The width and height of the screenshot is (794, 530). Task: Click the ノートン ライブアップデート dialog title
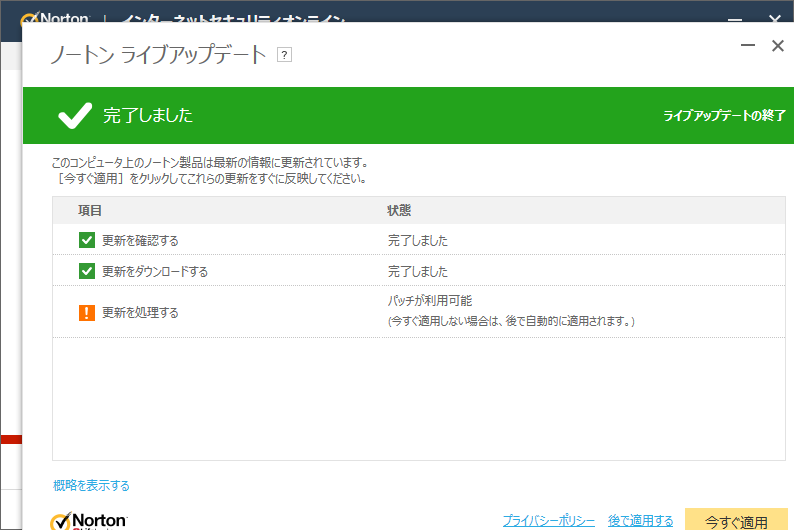(x=158, y=54)
